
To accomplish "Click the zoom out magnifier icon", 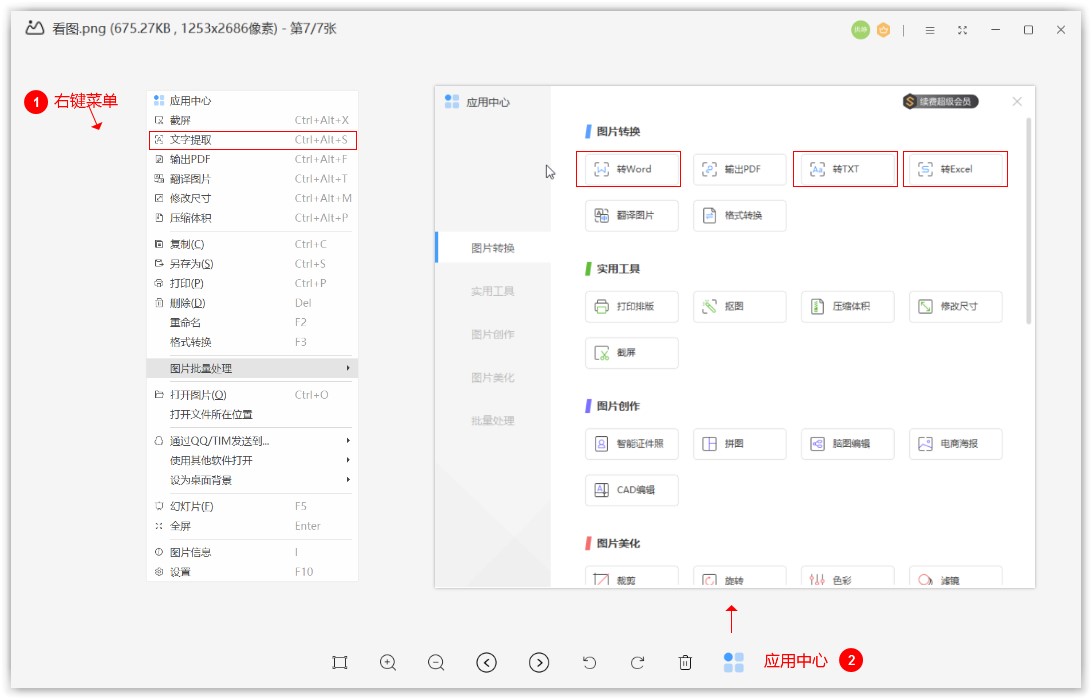I will coord(436,662).
